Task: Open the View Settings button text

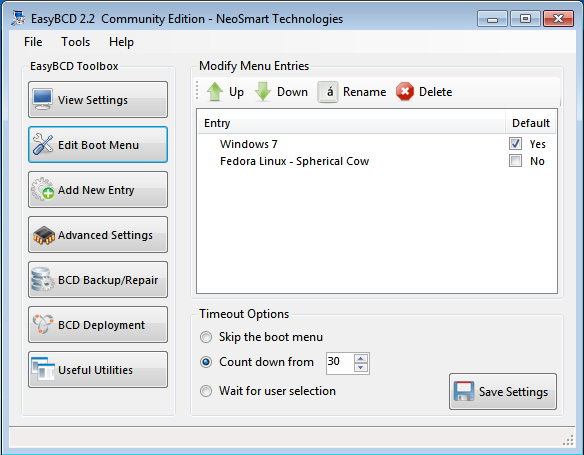Action: (93, 100)
